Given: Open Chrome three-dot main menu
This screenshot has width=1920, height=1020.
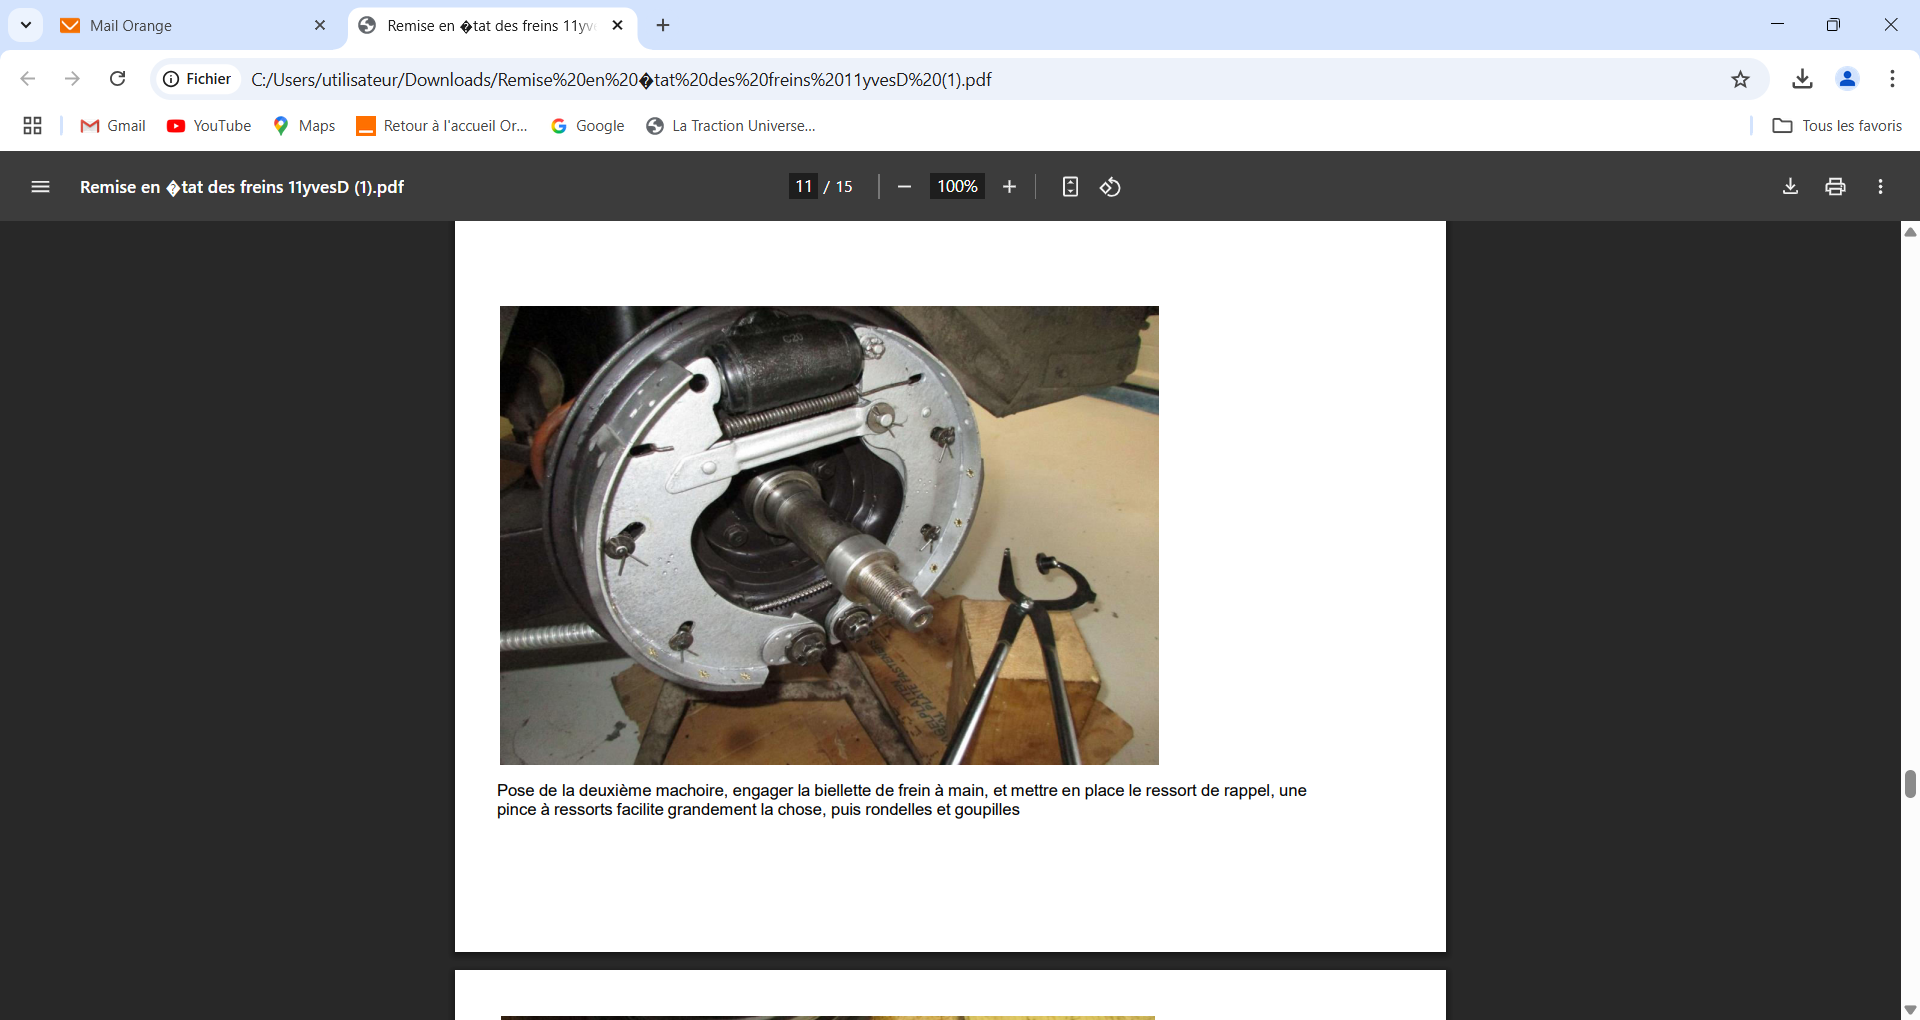Looking at the screenshot, I should [x=1892, y=79].
